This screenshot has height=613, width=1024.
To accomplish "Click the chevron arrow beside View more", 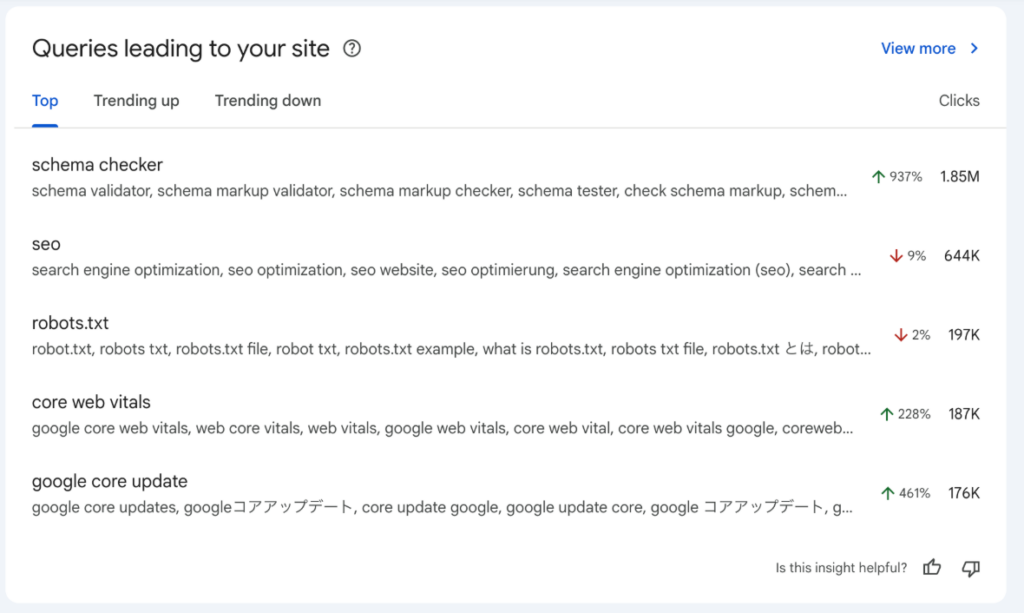I will tap(974, 48).
